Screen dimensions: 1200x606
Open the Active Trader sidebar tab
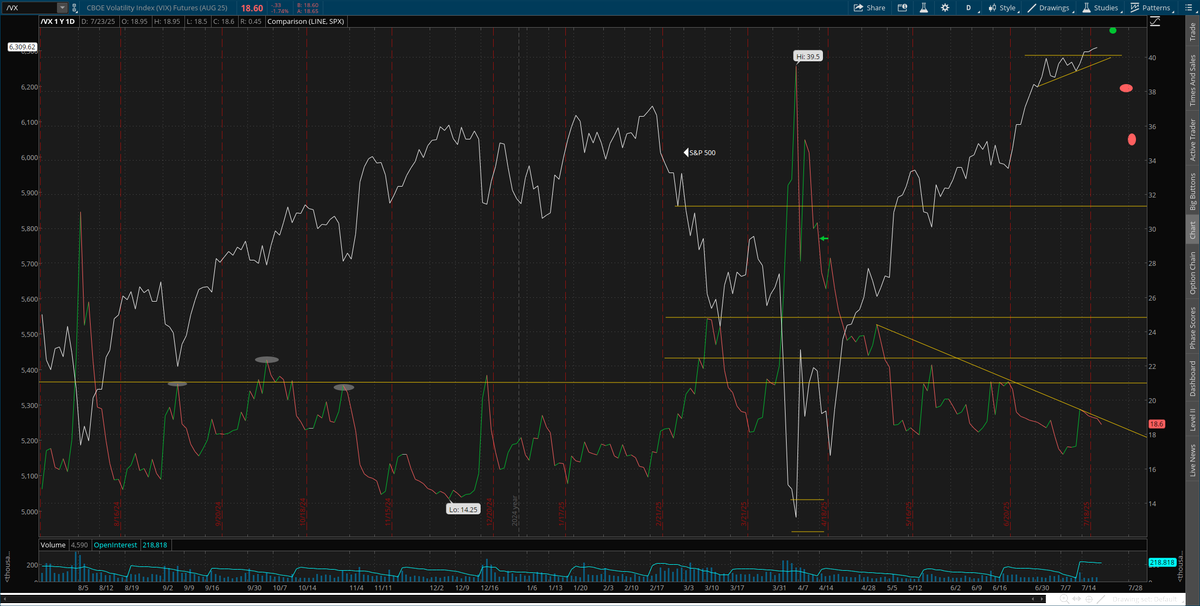(x=1191, y=139)
